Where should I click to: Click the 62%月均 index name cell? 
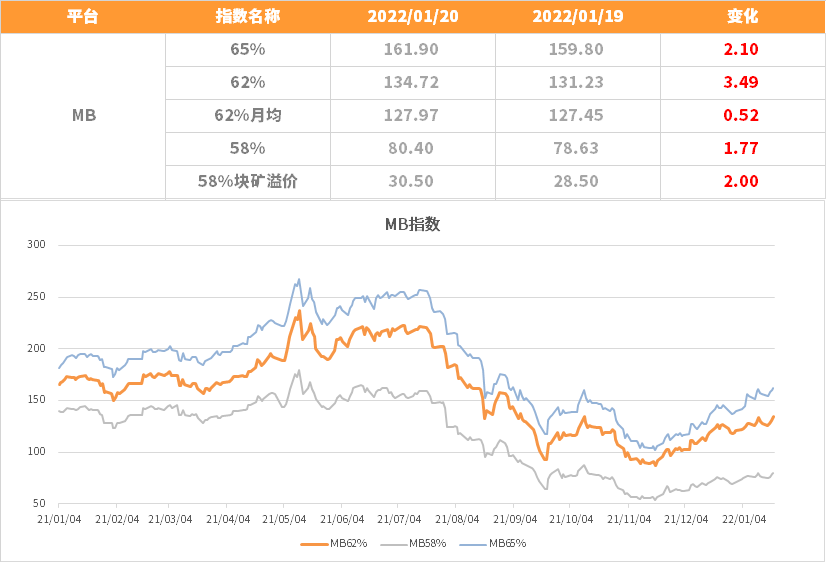point(248,115)
